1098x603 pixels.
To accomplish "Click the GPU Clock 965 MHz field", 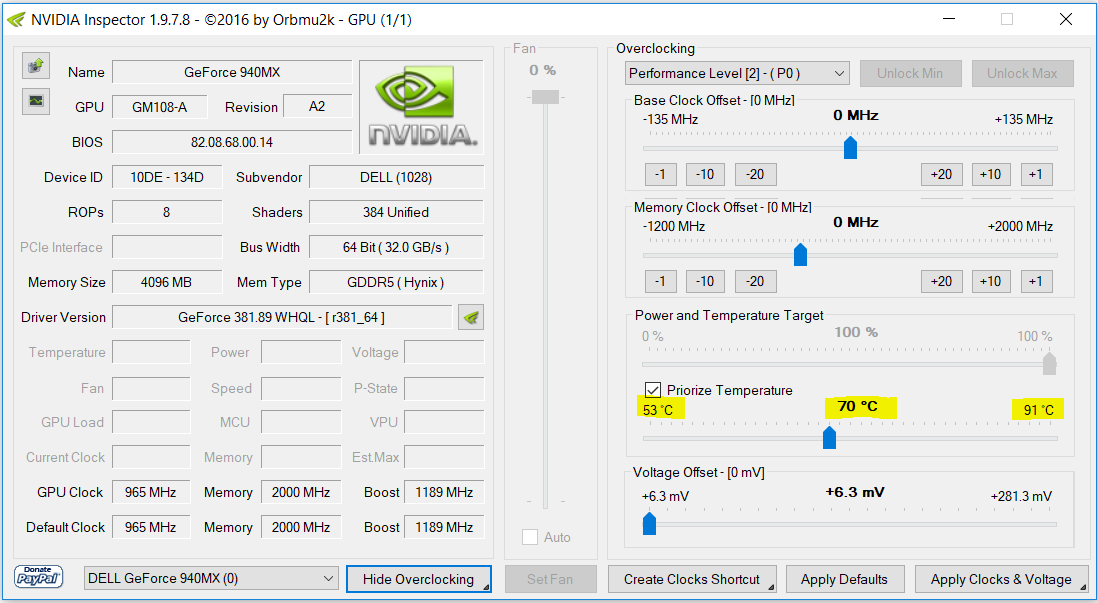I will click(x=151, y=492).
